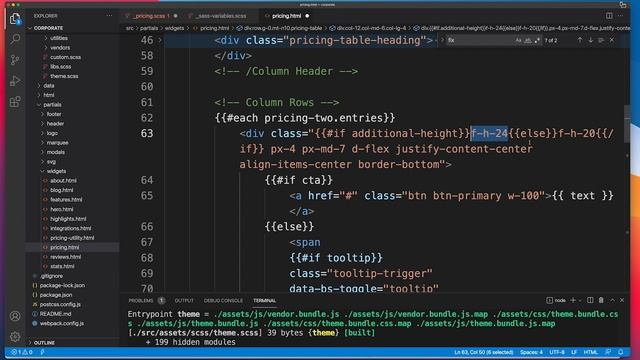The height and width of the screenshot is (360, 640).
Task: Kill terminal with trash icon
Action: [601, 300]
